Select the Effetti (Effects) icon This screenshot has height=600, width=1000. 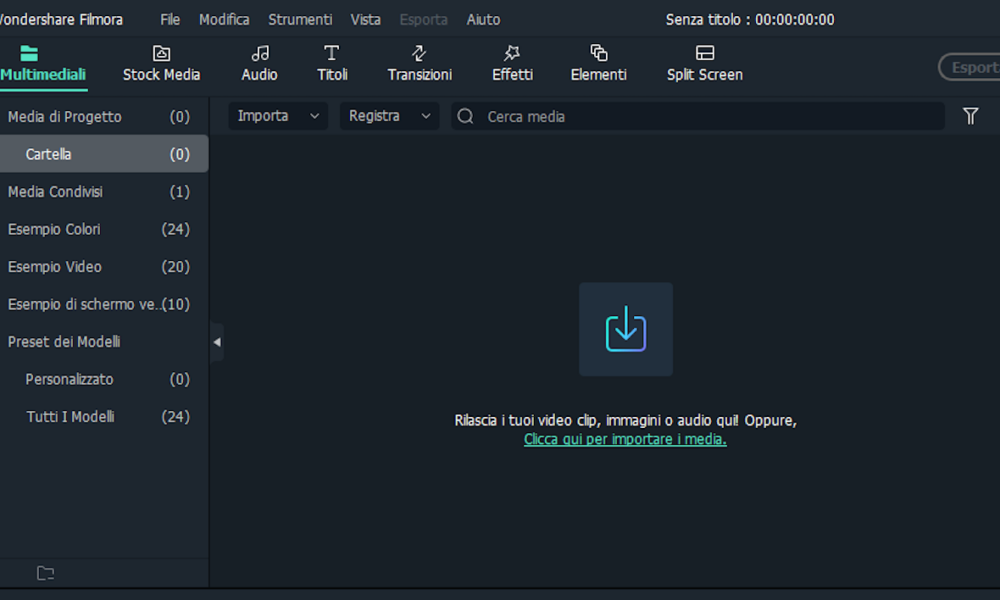click(512, 62)
